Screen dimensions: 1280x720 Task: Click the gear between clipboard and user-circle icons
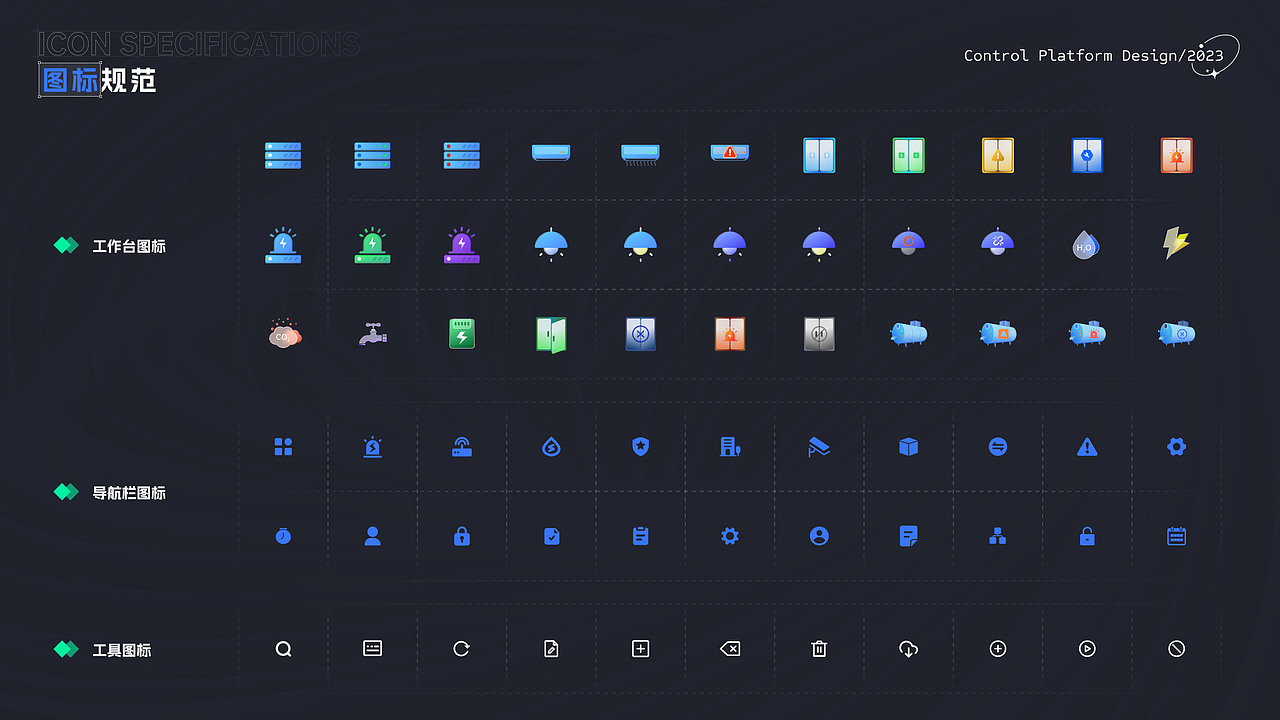[x=730, y=536]
